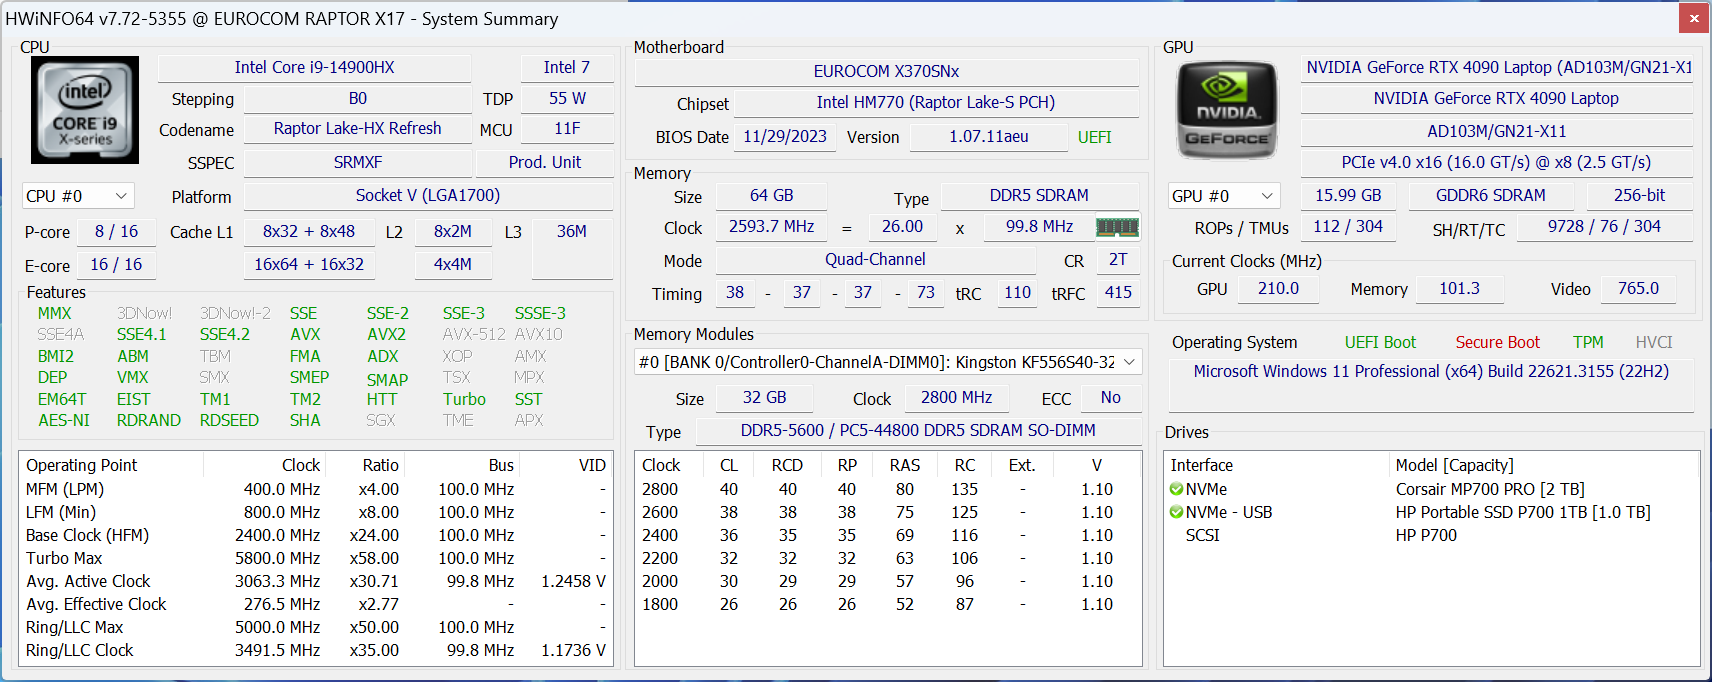Expand the memory module Kingston KF556S40 dropdown
This screenshot has width=1712, height=682.
point(888,362)
